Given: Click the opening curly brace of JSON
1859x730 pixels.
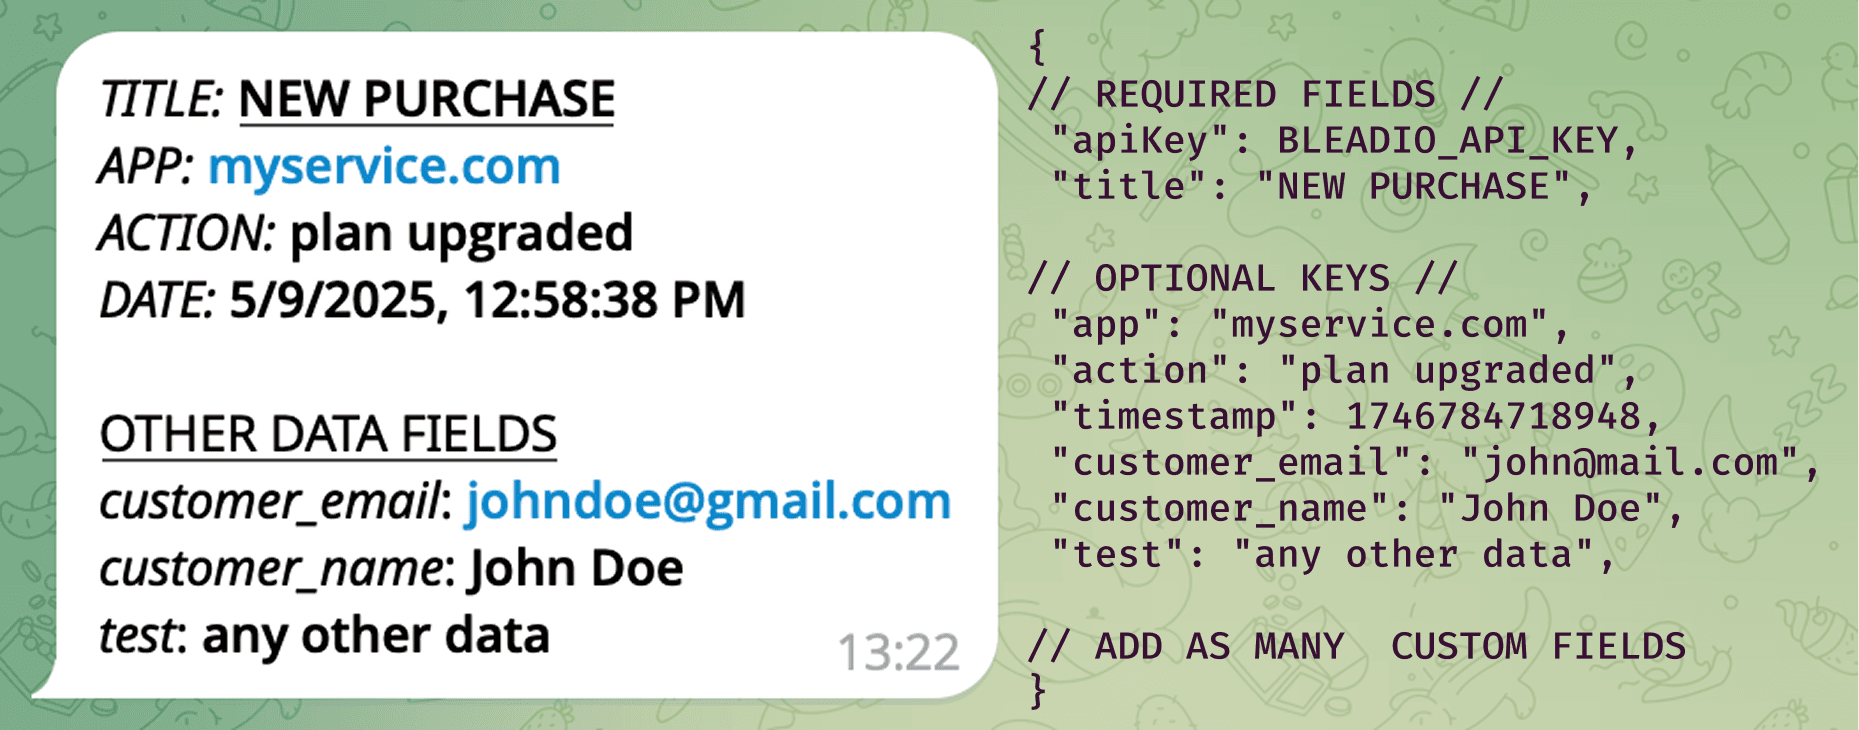Looking at the screenshot, I should [1038, 47].
